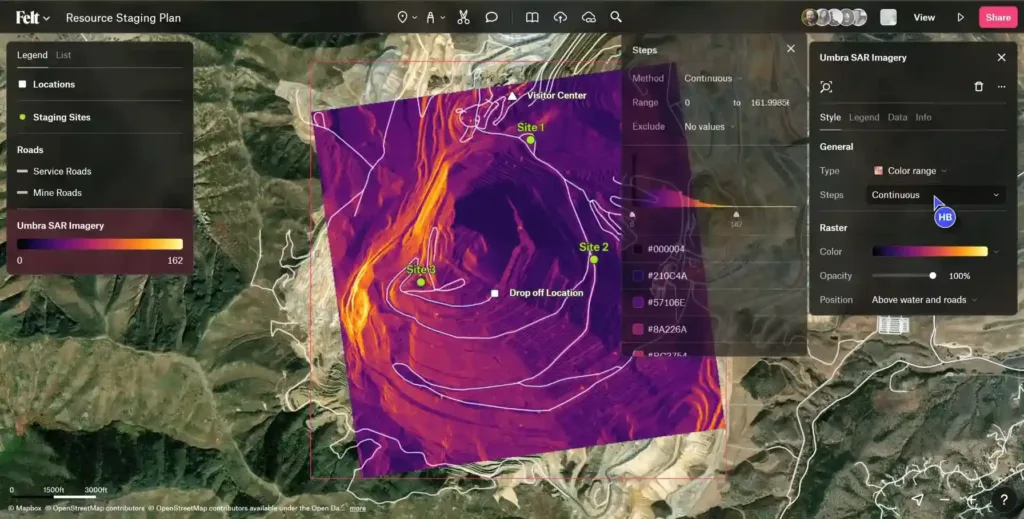Select the Info tab
1024x519 pixels.
point(923,118)
